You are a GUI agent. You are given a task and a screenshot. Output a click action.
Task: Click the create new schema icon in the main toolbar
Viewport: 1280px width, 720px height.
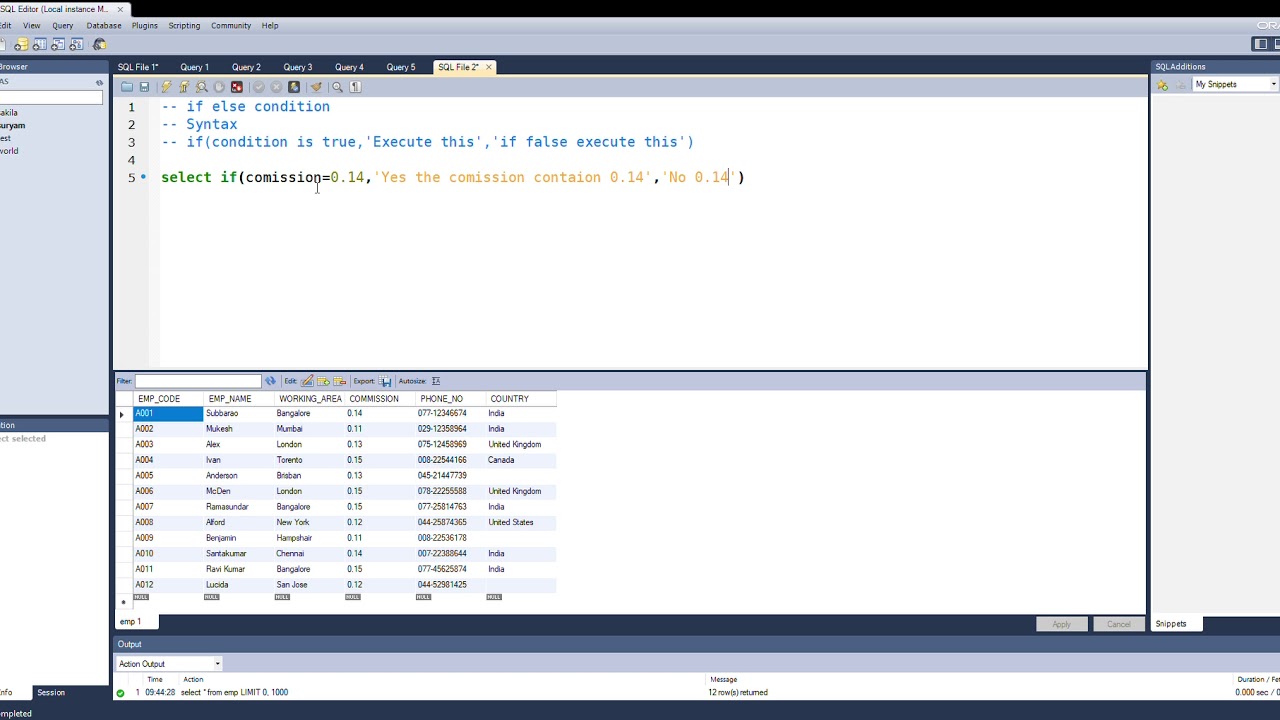(x=22, y=44)
